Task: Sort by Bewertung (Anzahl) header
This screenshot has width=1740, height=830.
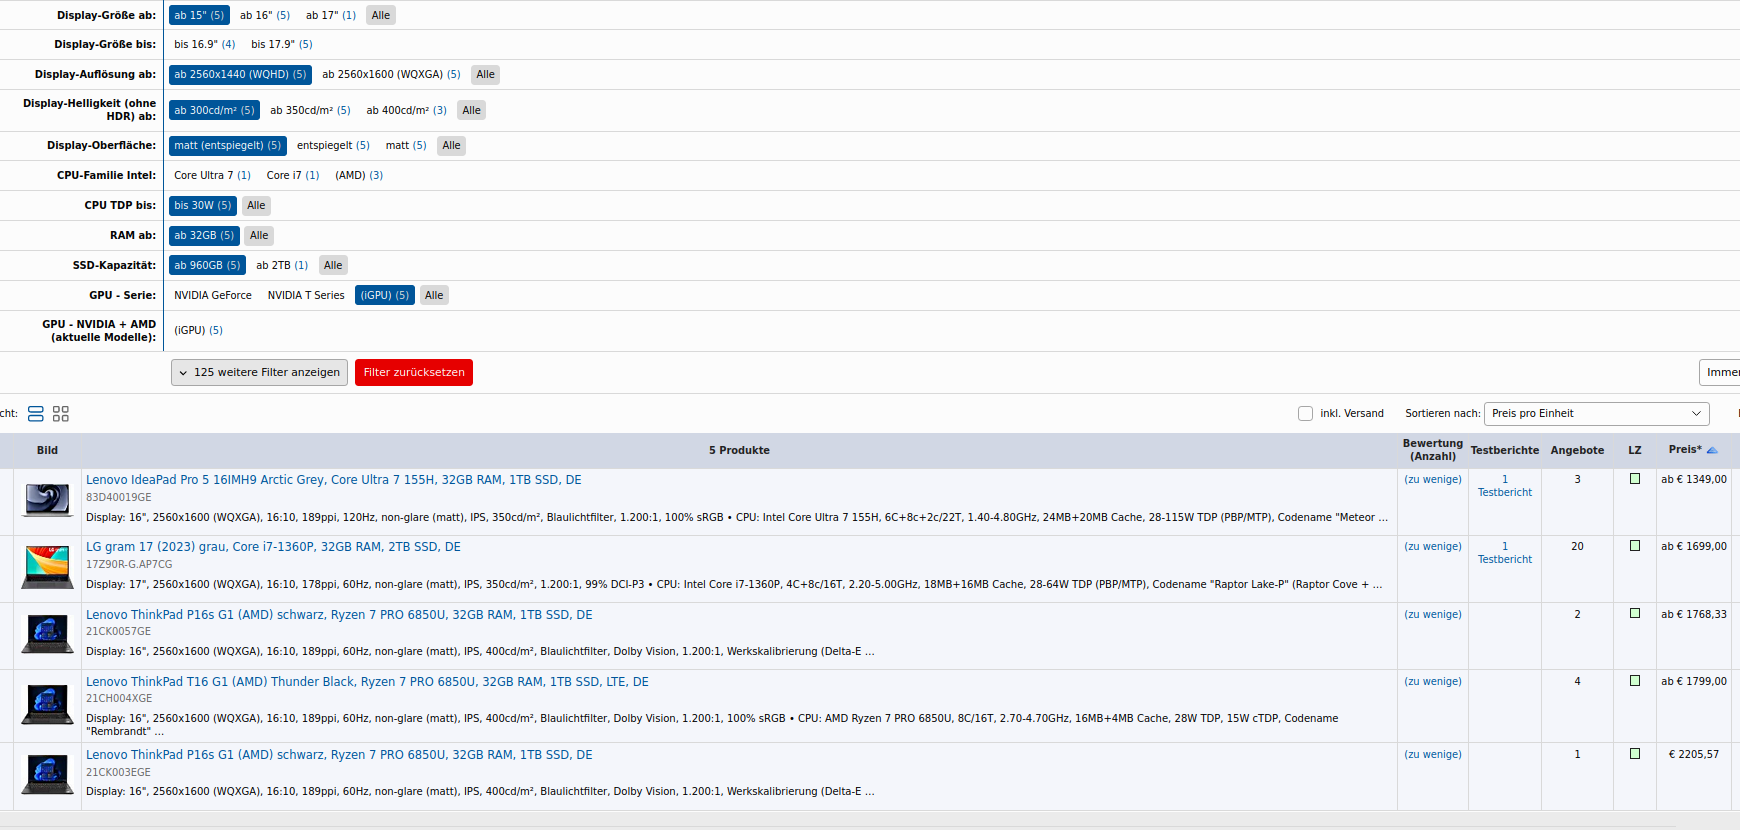Action: 1433,450
